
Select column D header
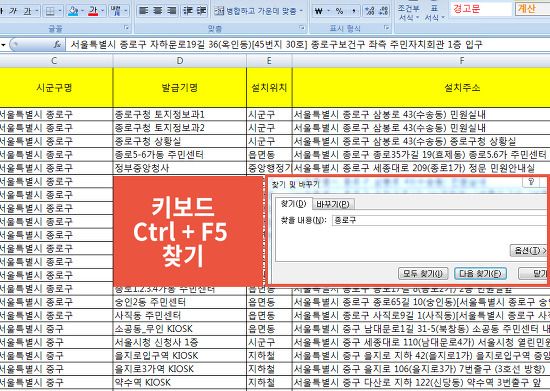pyautogui.click(x=180, y=61)
